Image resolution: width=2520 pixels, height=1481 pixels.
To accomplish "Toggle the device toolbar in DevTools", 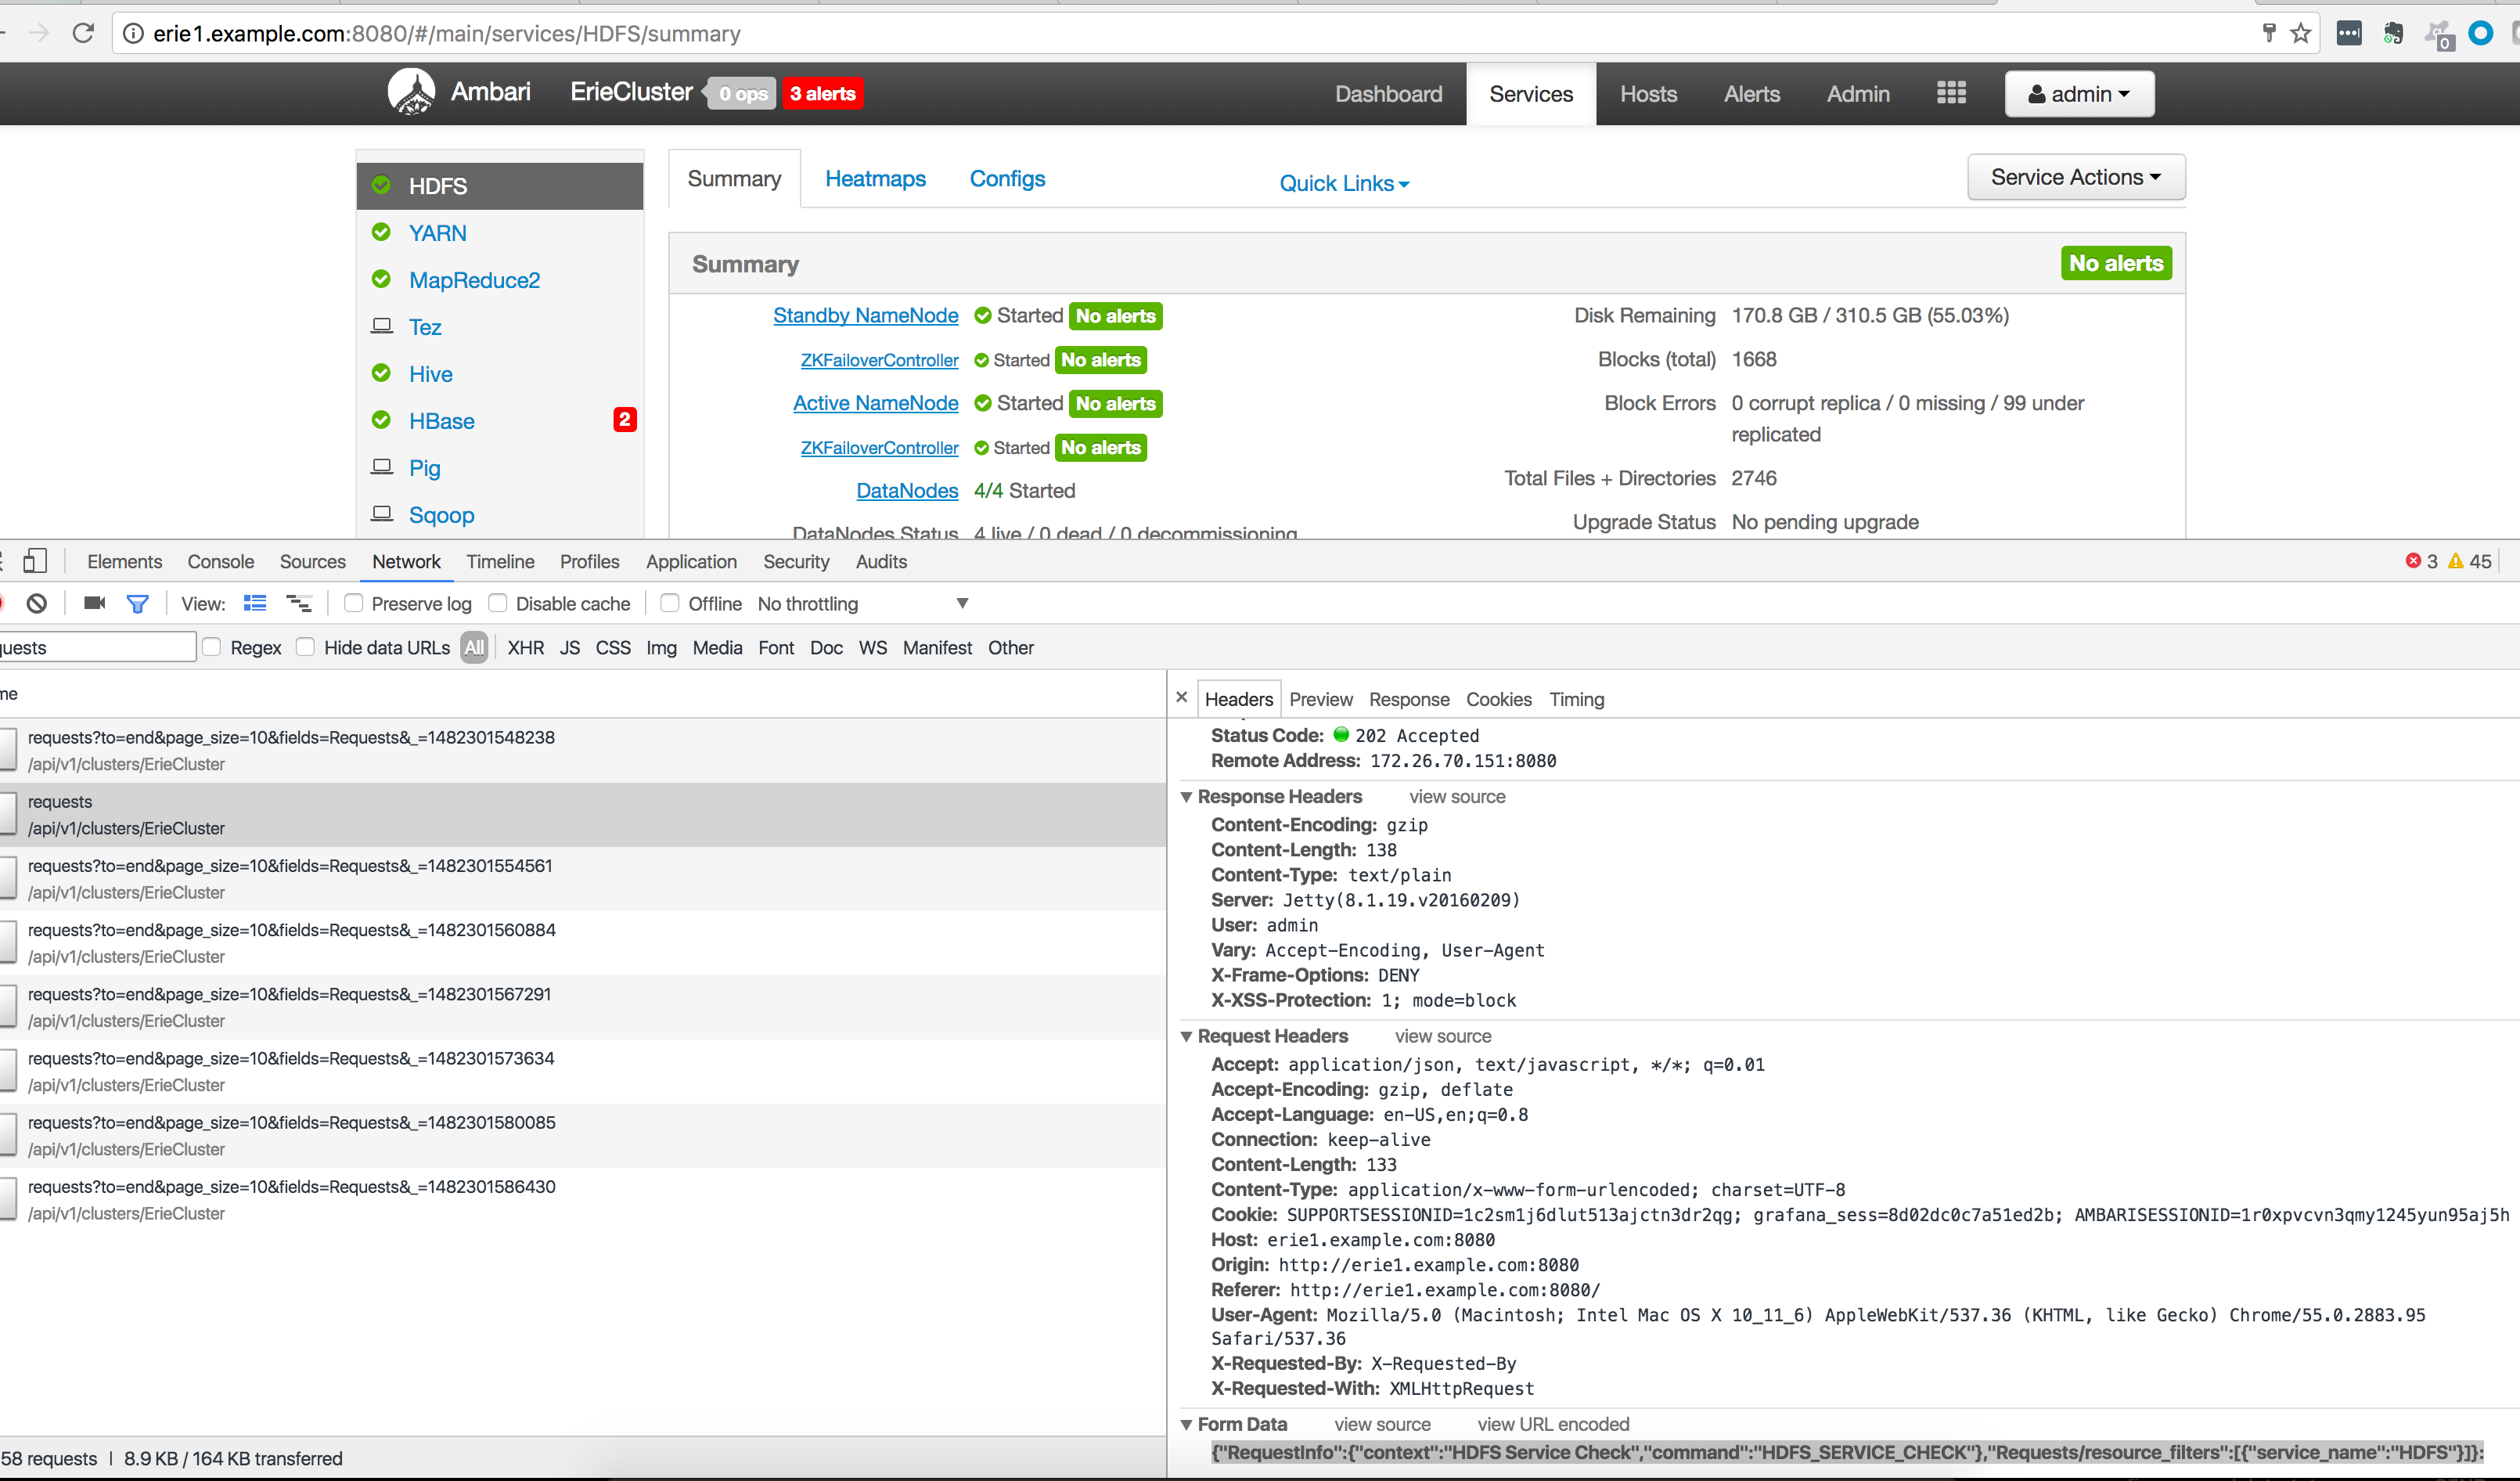I will click(x=36, y=561).
